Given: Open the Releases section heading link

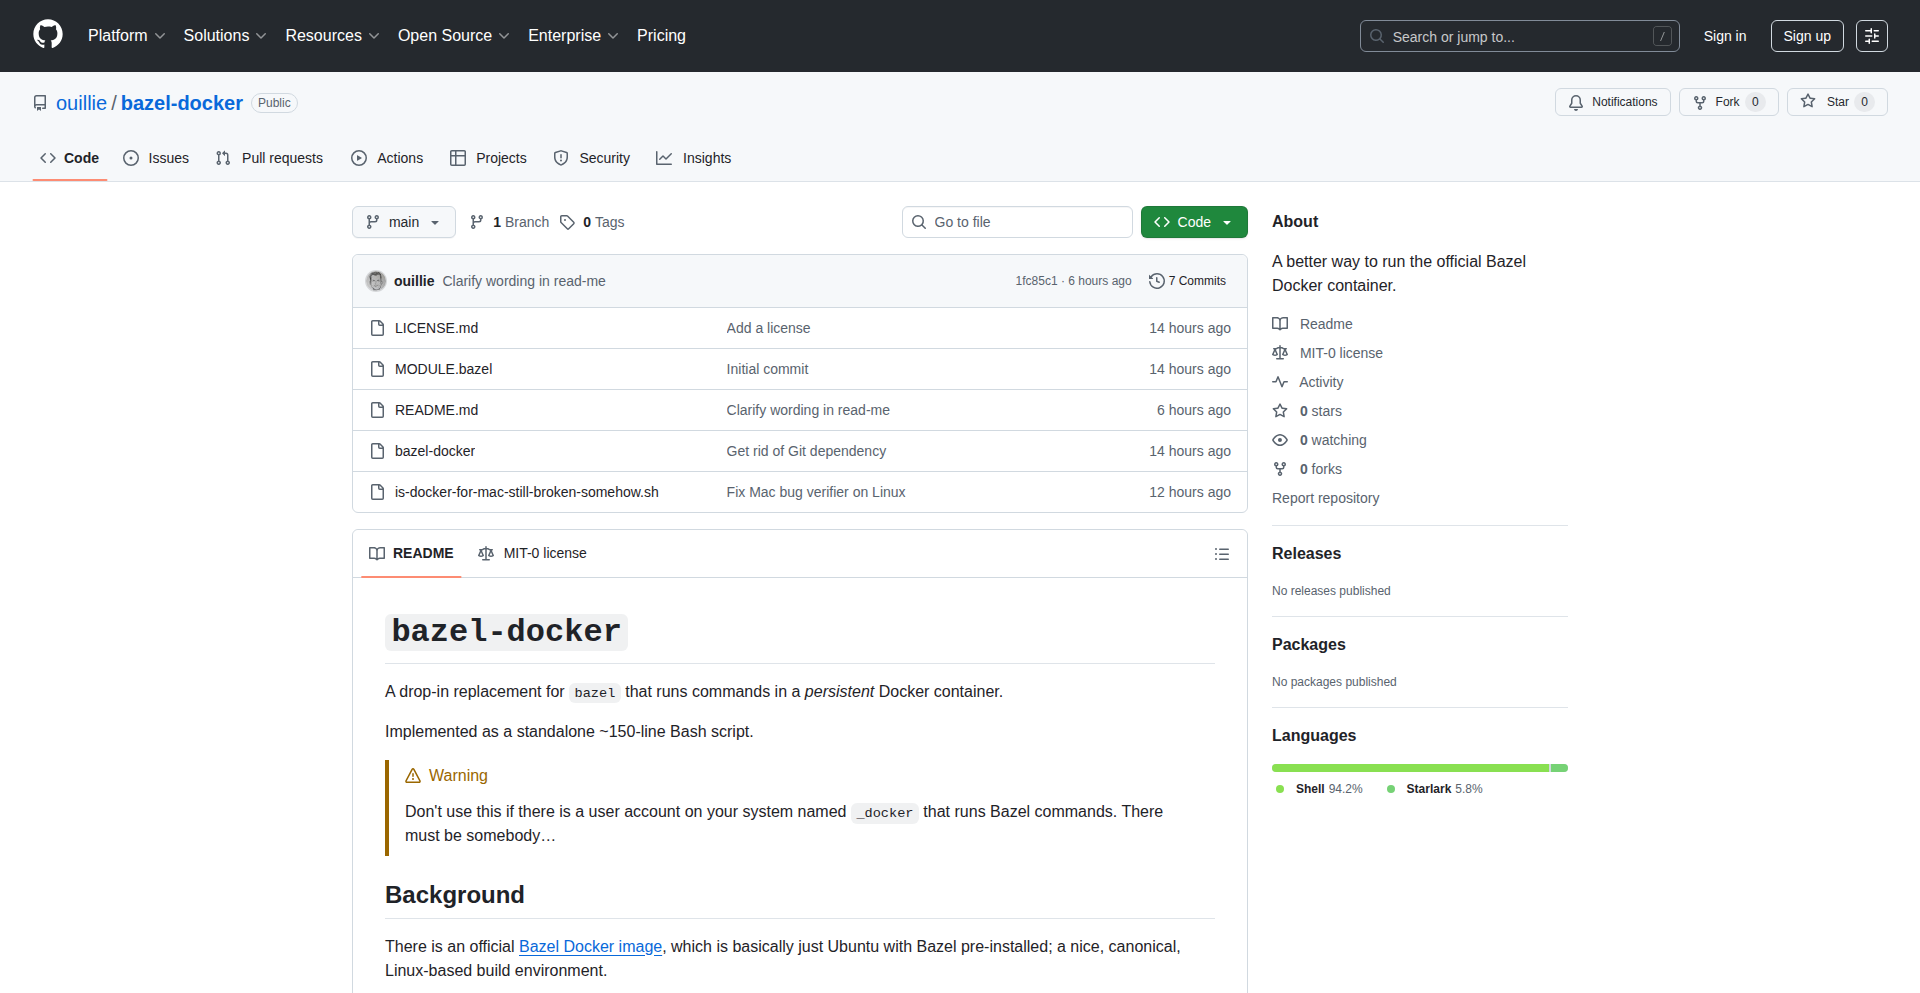Looking at the screenshot, I should (x=1306, y=553).
